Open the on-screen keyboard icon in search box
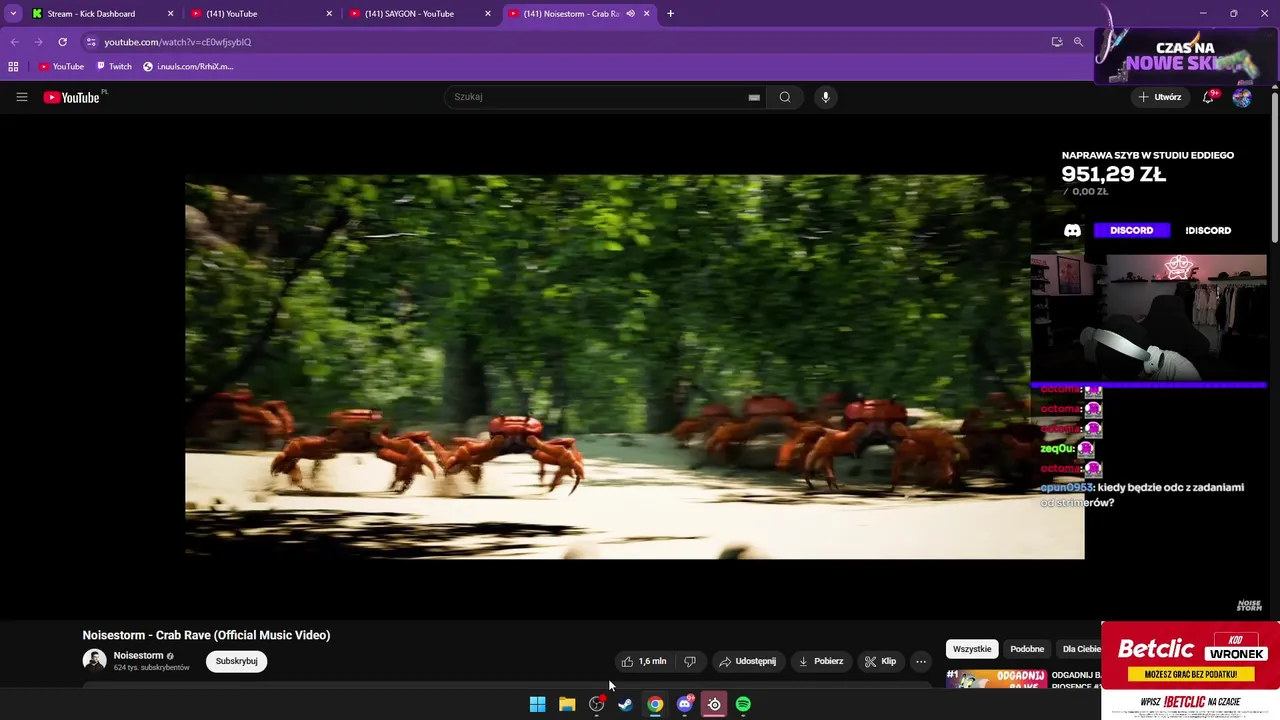This screenshot has height=720, width=1280. tap(754, 97)
